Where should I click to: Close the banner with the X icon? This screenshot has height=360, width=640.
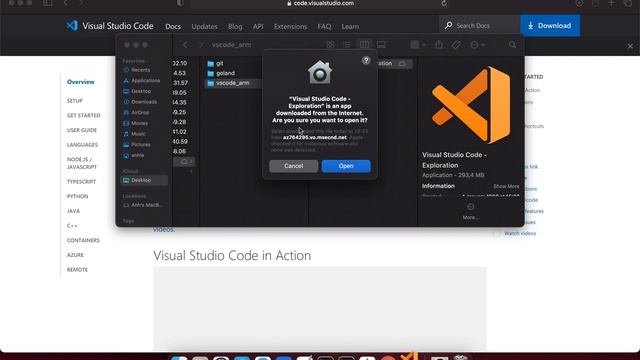tap(630, 46)
